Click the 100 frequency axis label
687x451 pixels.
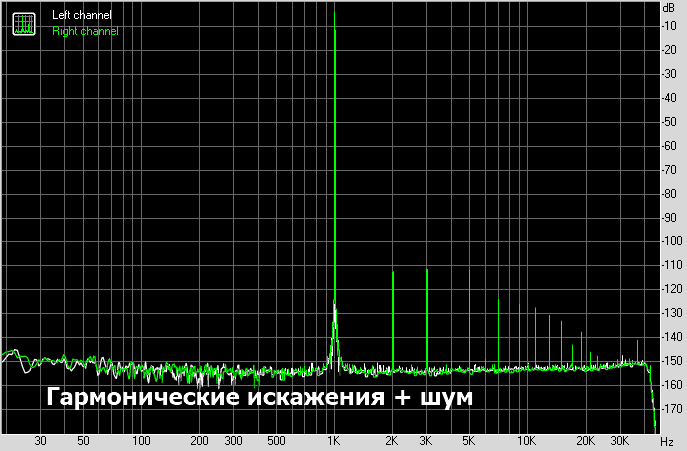tap(141, 440)
